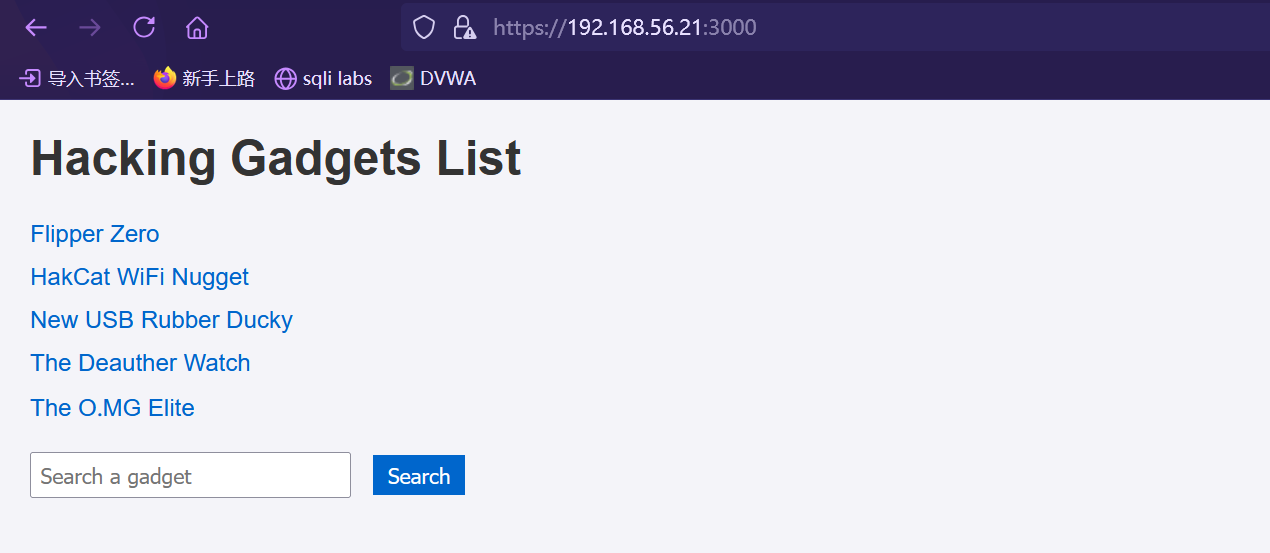Go back to the previous page

pos(36,27)
